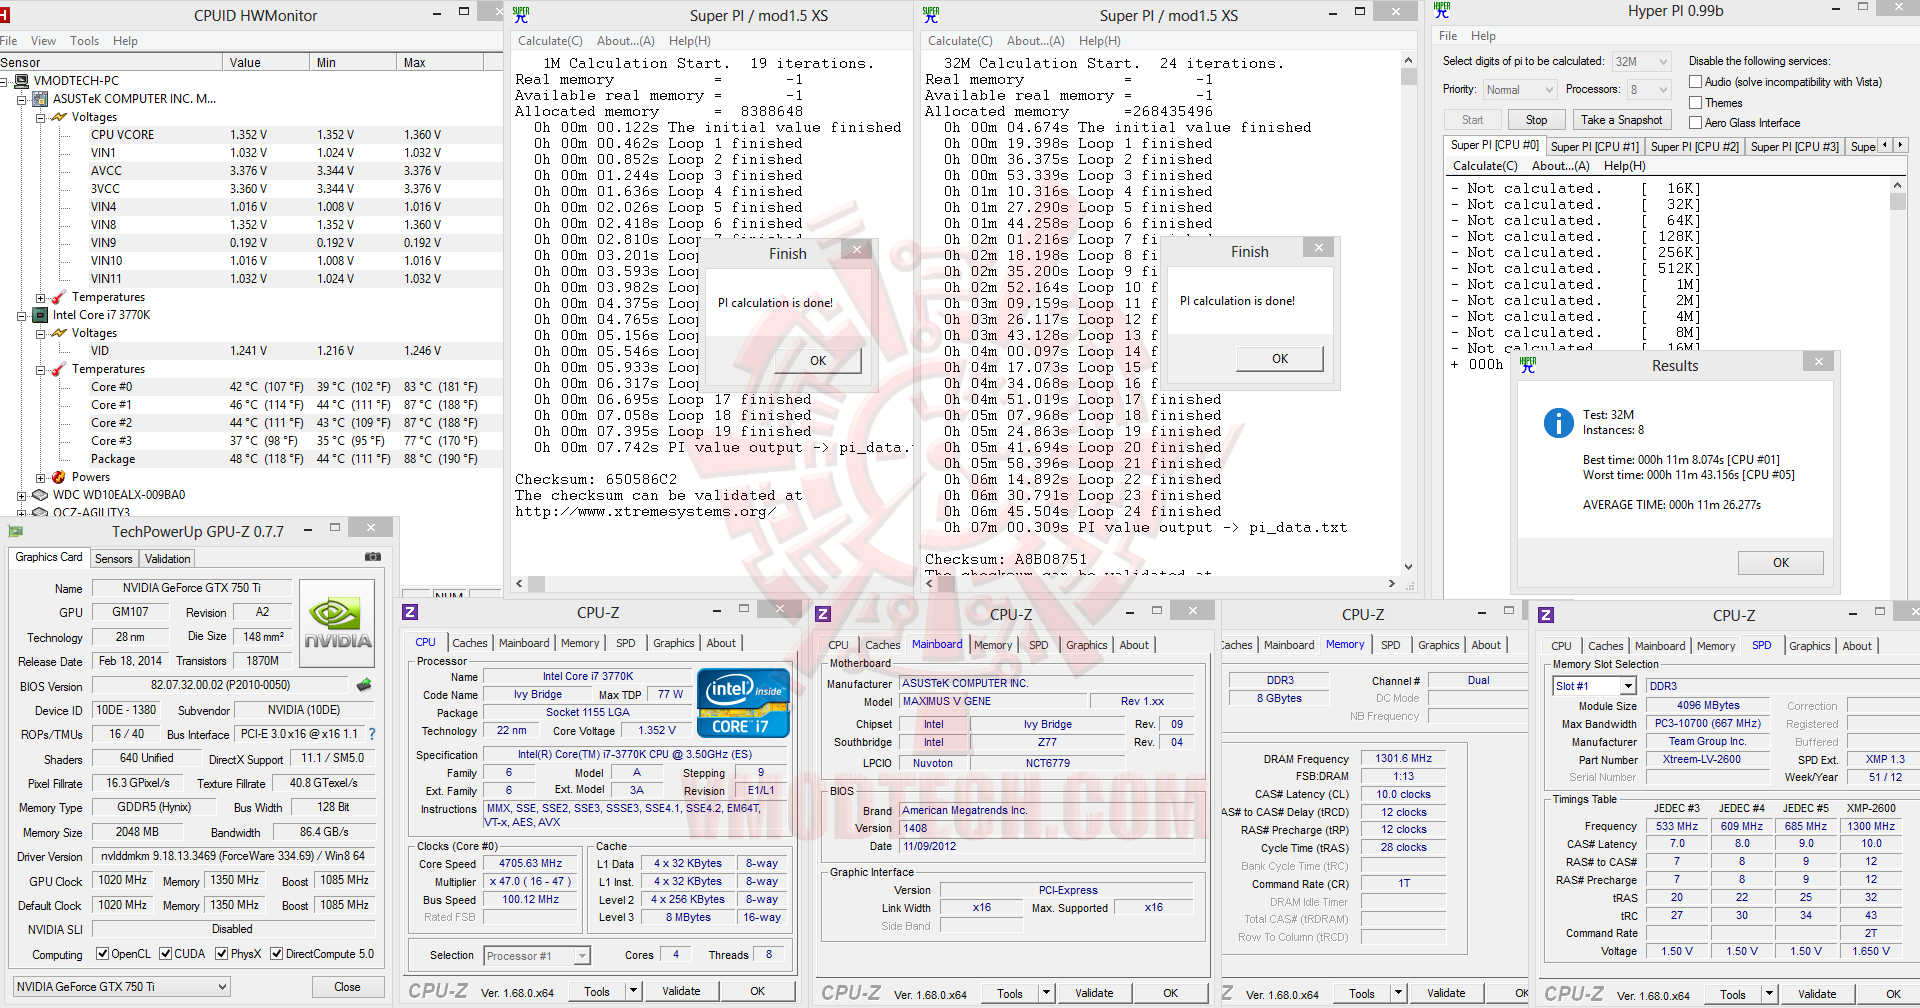This screenshot has height=1008, width=1920.
Task: Click the vertical scrollbar in 32M Super PI window
Action: 1408,313
